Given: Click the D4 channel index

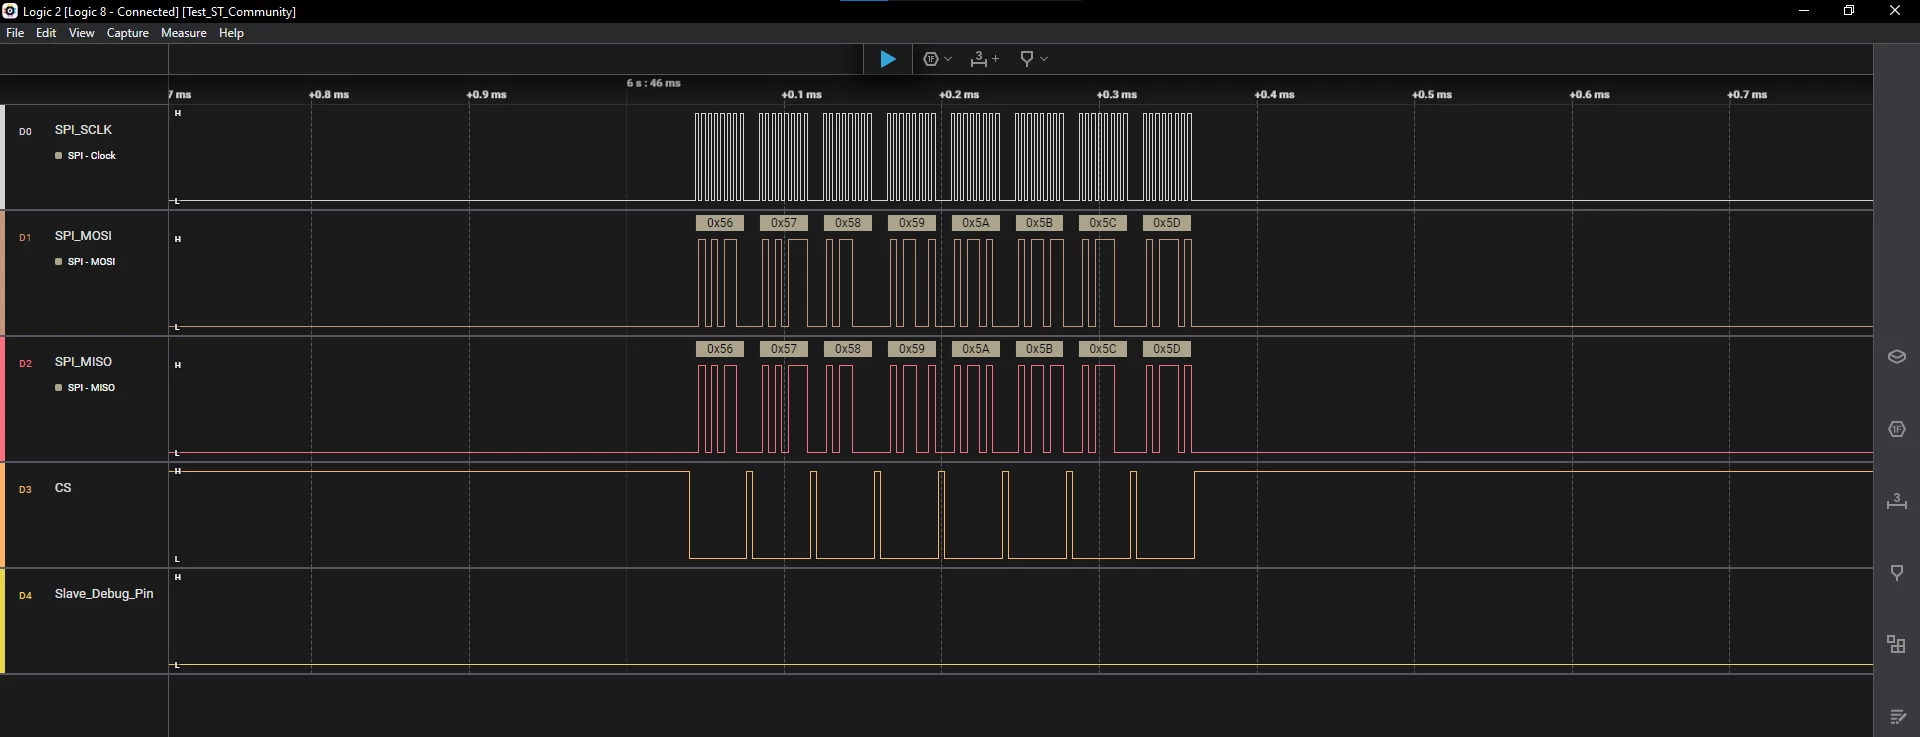Looking at the screenshot, I should point(25,595).
